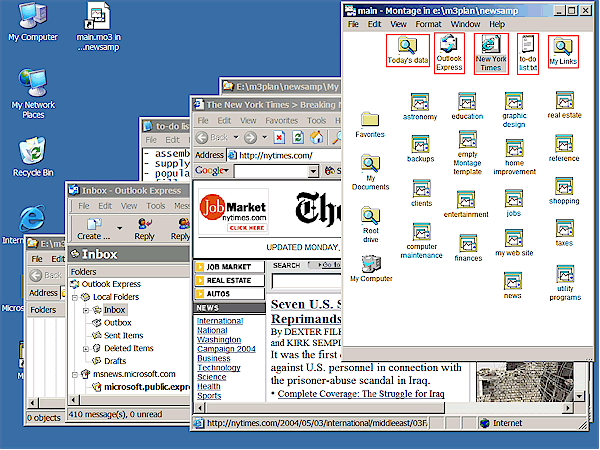
Task: Click the Refresh icon in Internet Explorer
Action: pyautogui.click(x=298, y=137)
